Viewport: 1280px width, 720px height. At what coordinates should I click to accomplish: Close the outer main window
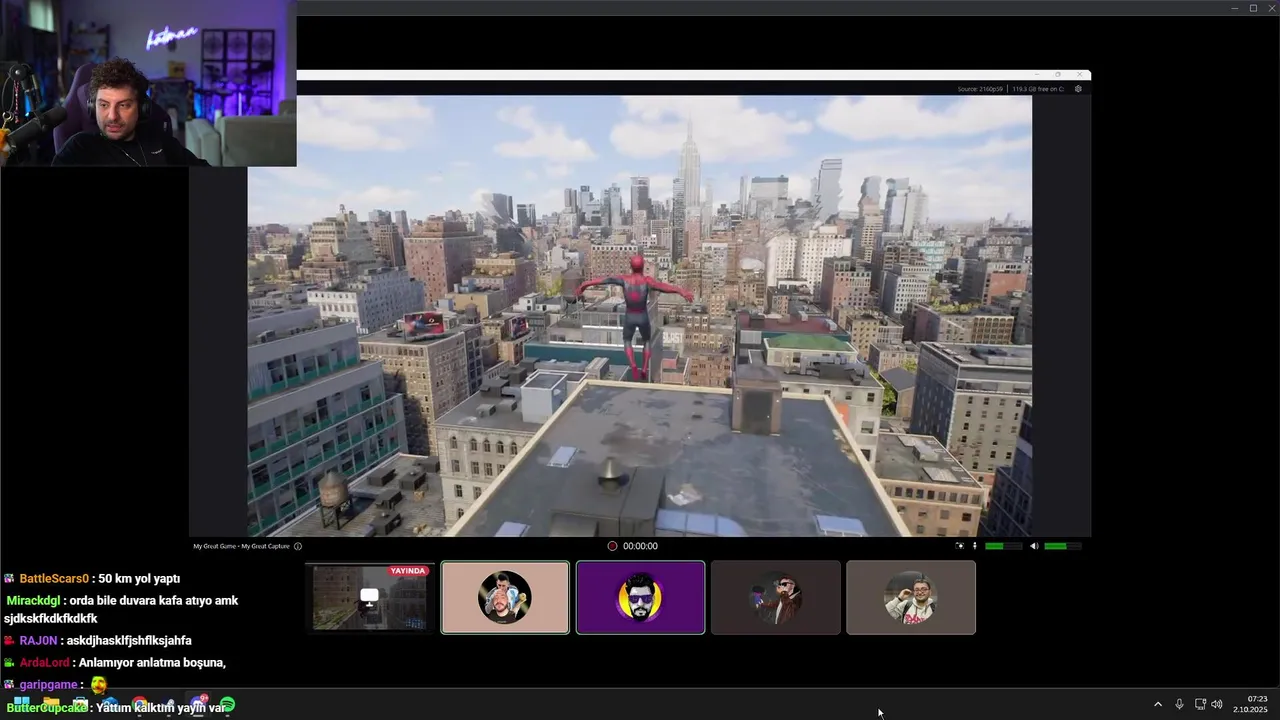click(1270, 8)
